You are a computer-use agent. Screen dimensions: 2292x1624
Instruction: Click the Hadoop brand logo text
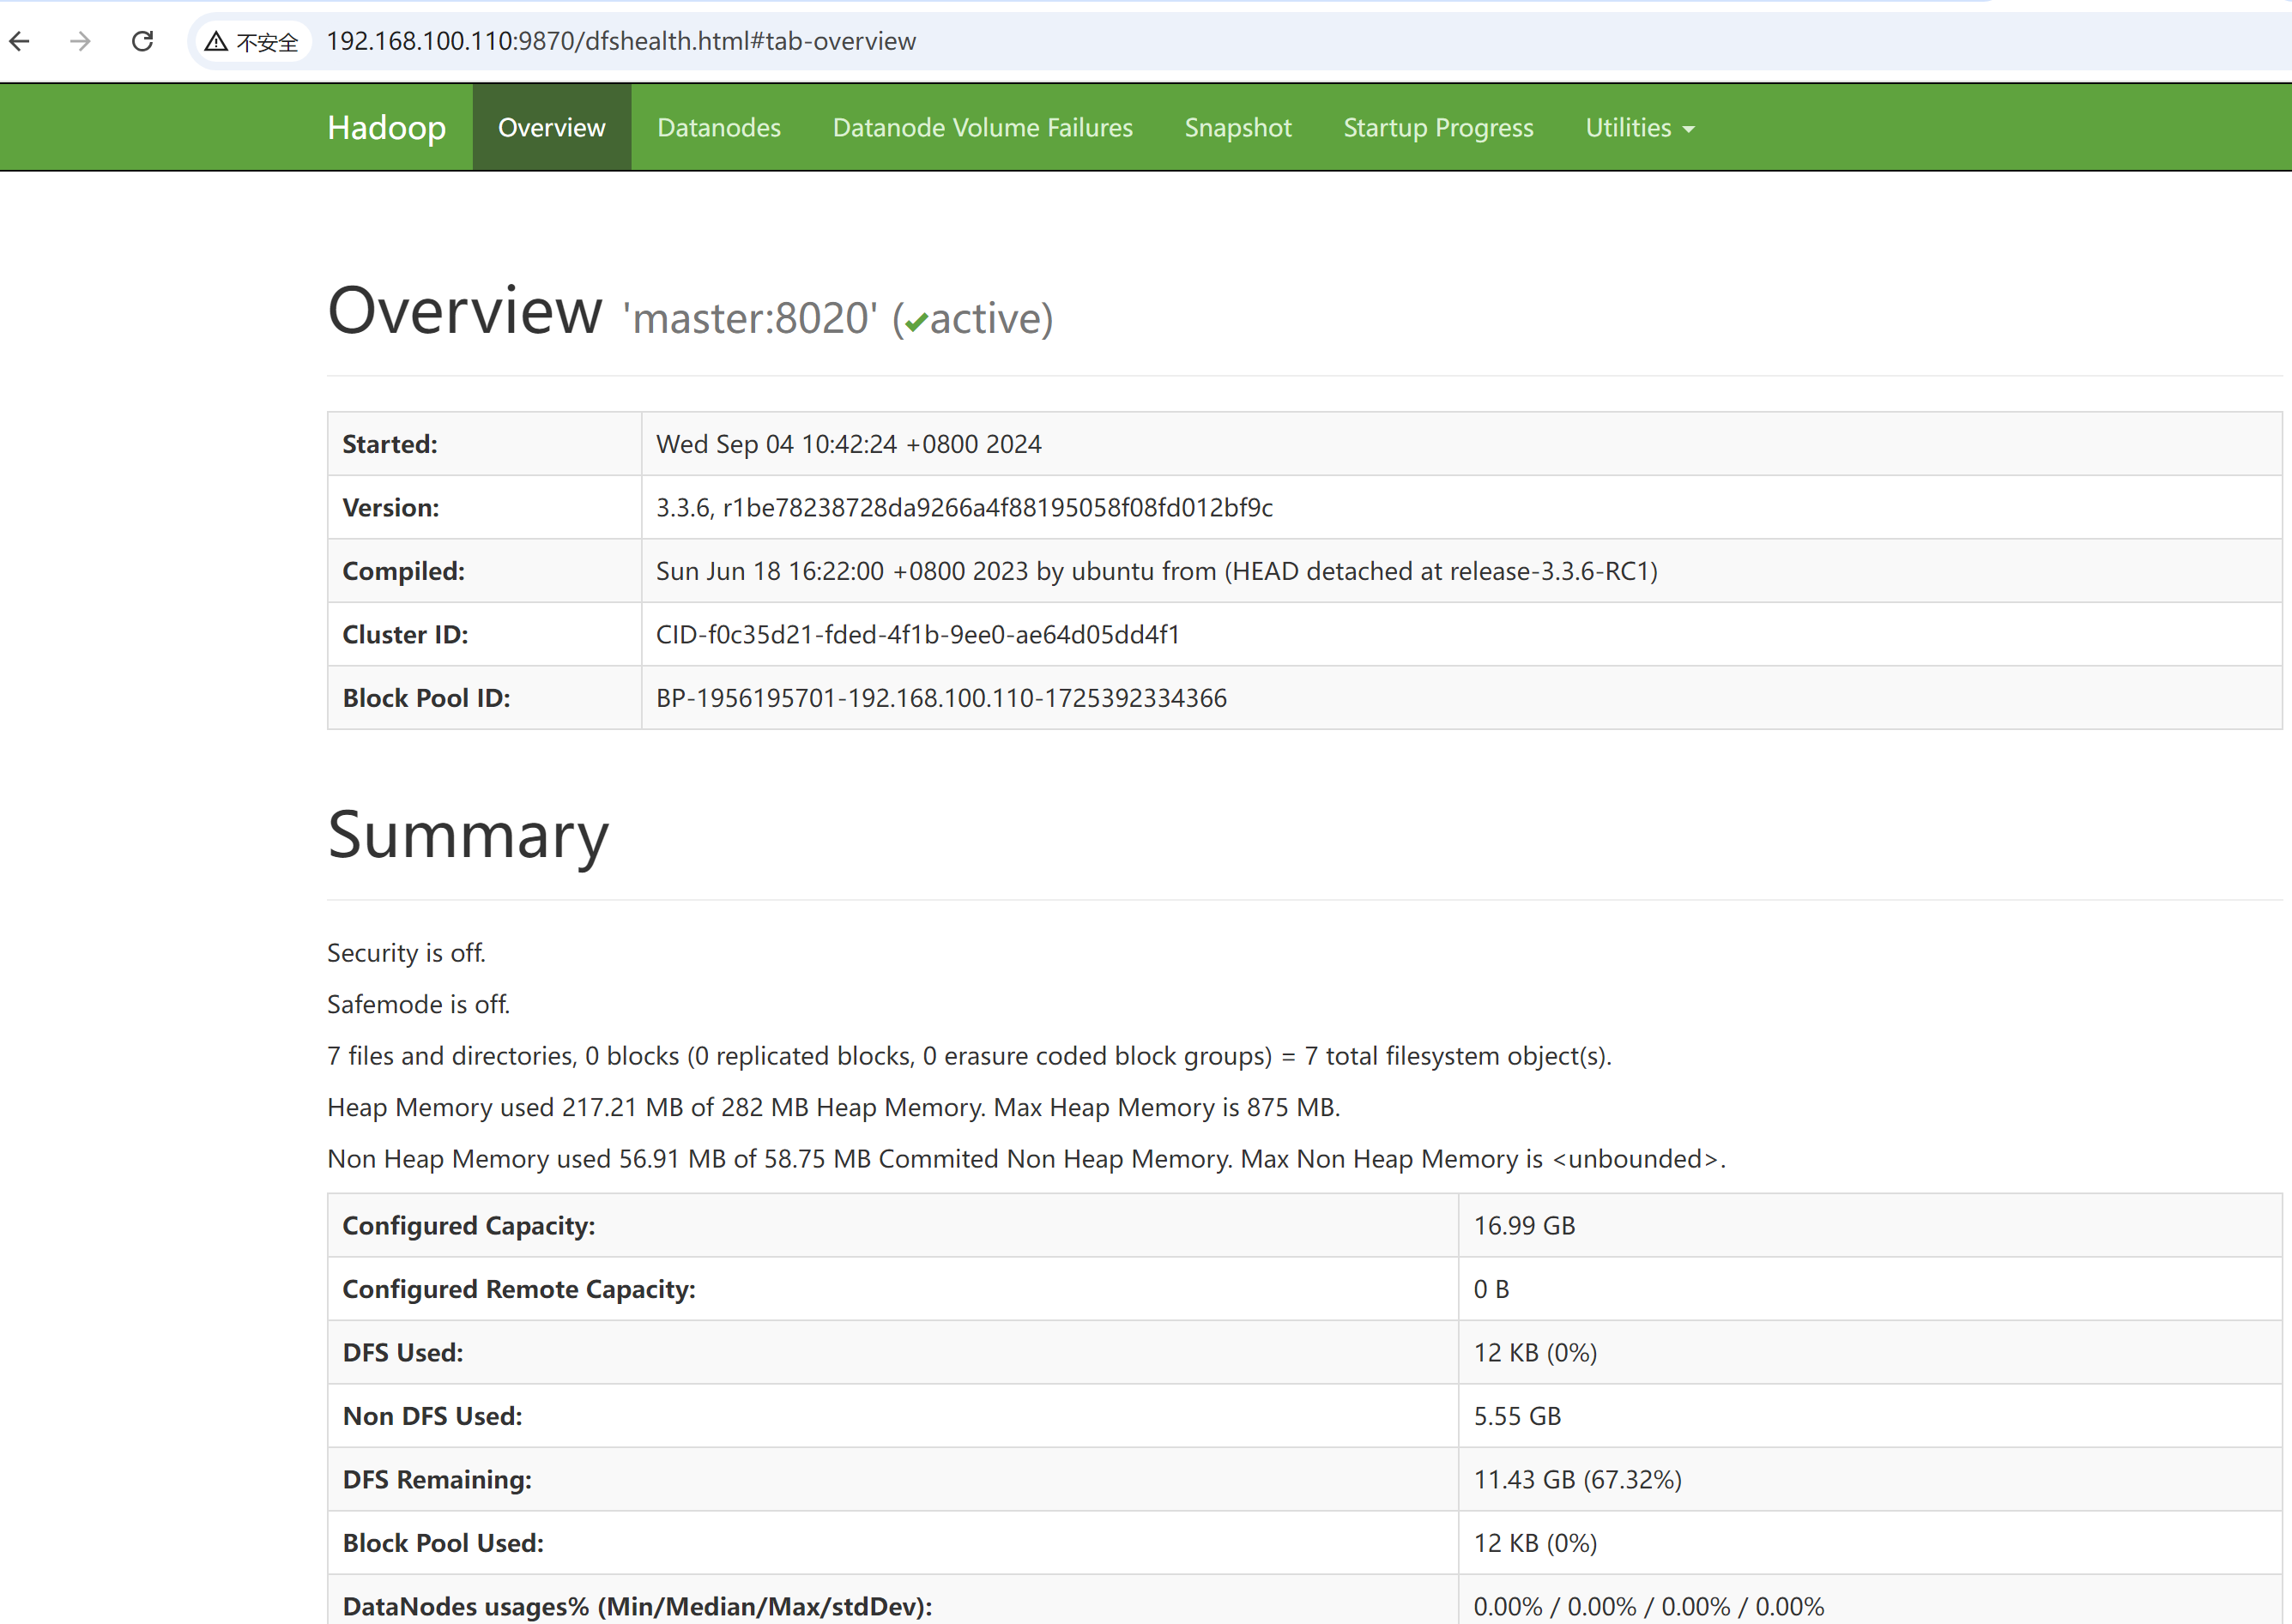tap(386, 128)
